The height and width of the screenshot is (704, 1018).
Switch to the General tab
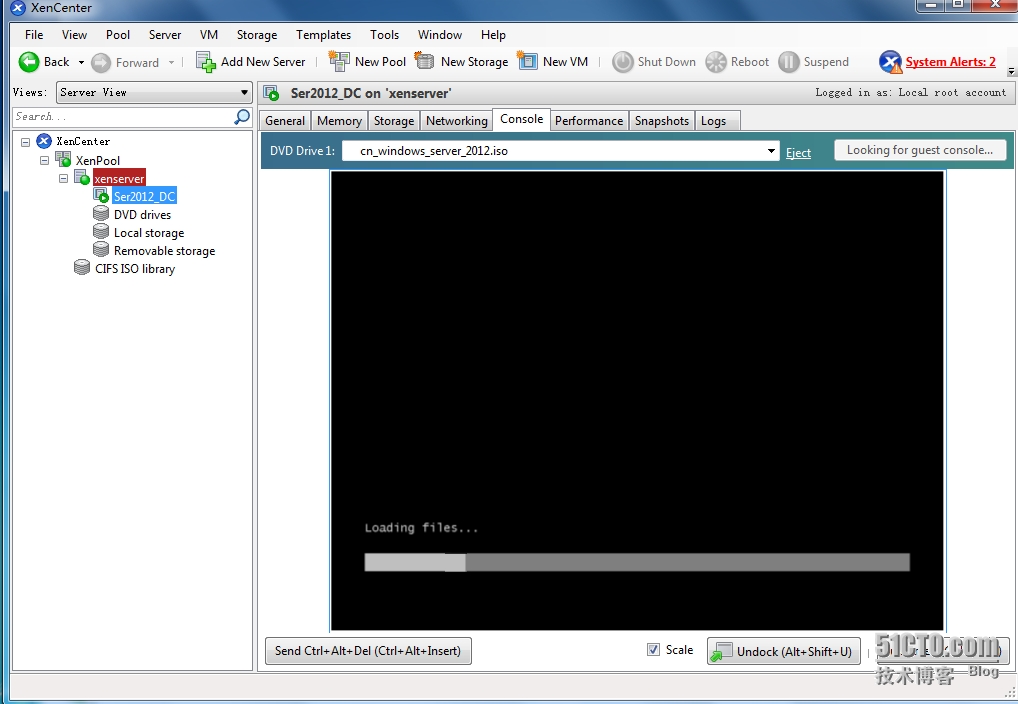point(284,121)
